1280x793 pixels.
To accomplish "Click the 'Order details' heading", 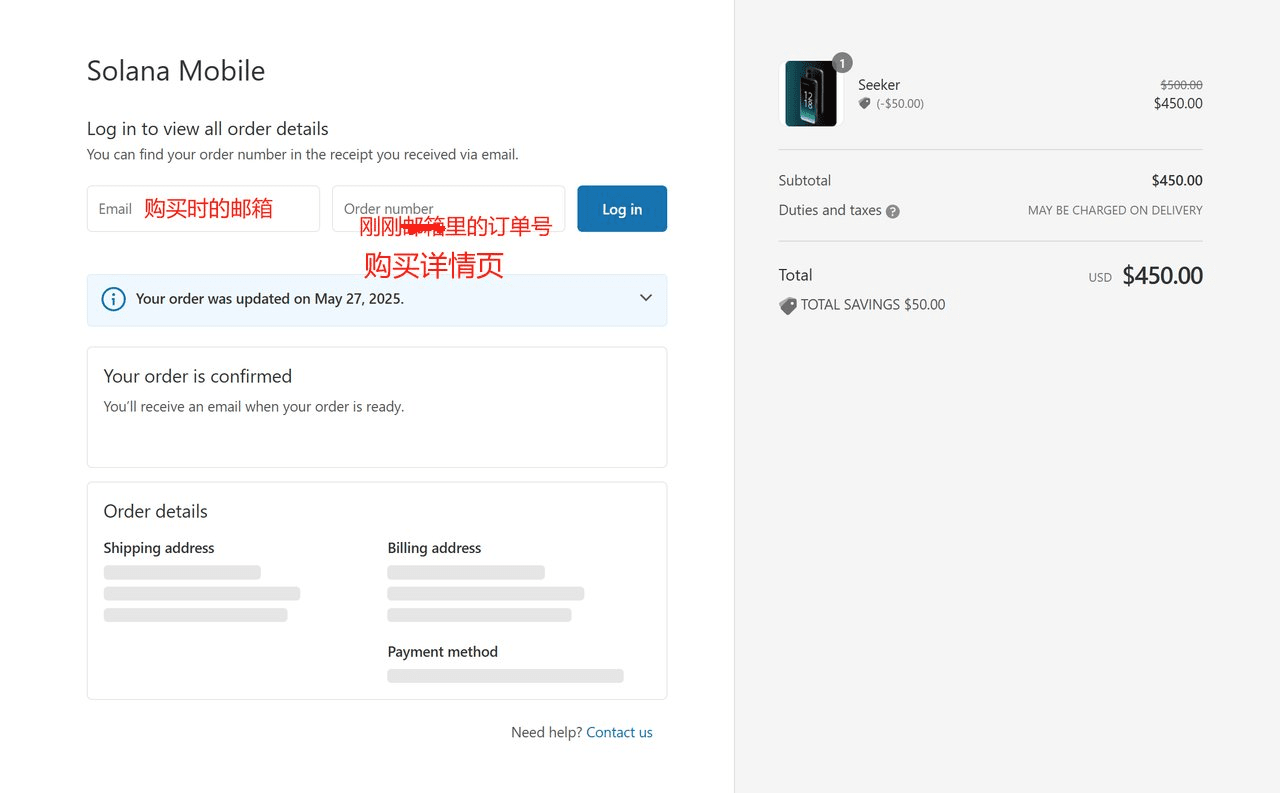I will tap(156, 511).
